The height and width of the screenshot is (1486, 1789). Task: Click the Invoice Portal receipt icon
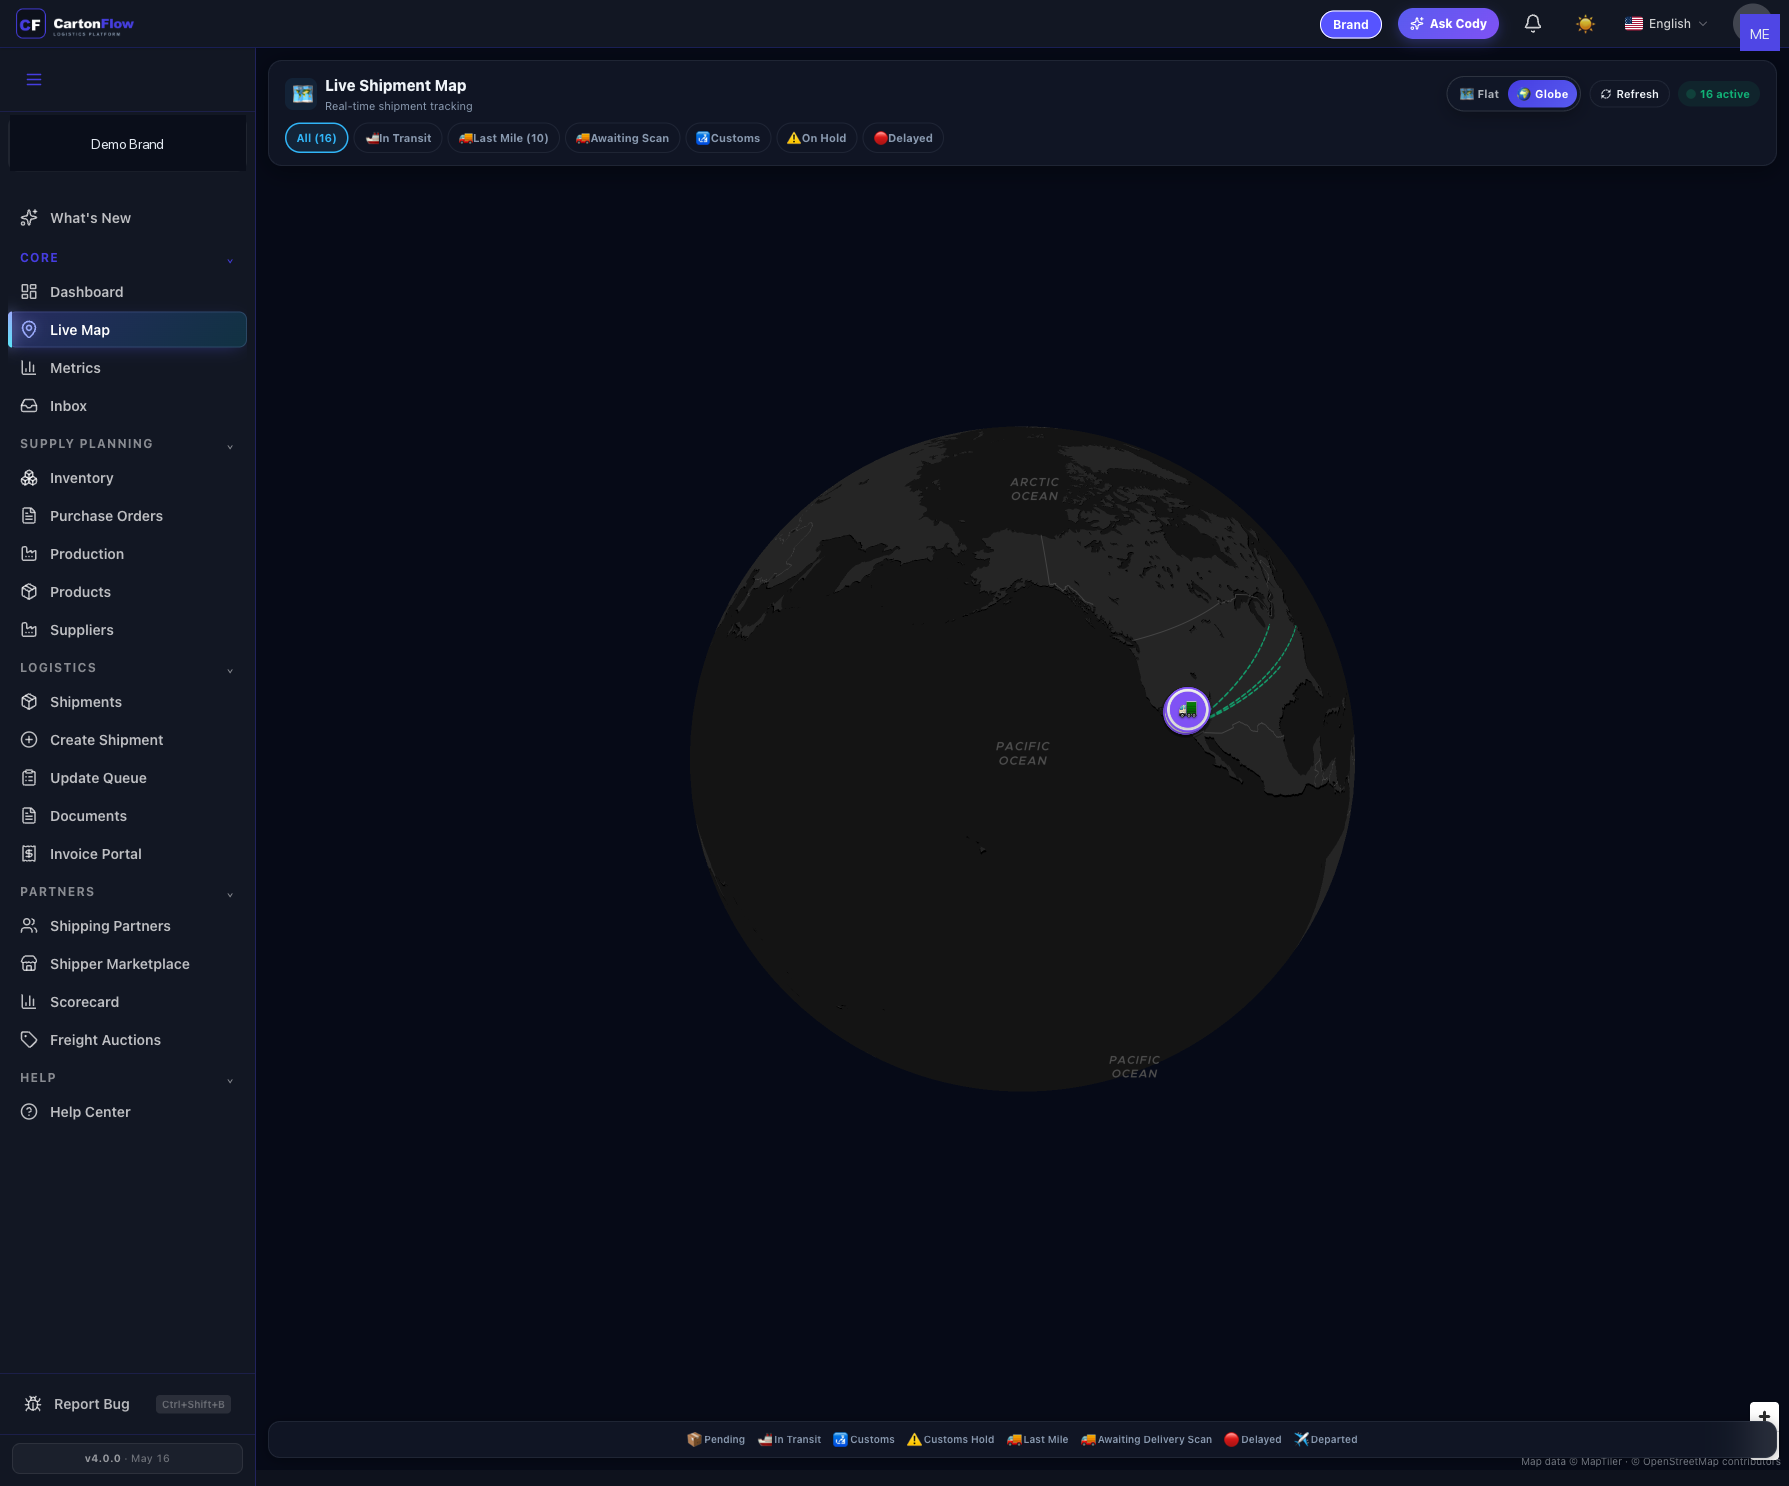(x=29, y=854)
